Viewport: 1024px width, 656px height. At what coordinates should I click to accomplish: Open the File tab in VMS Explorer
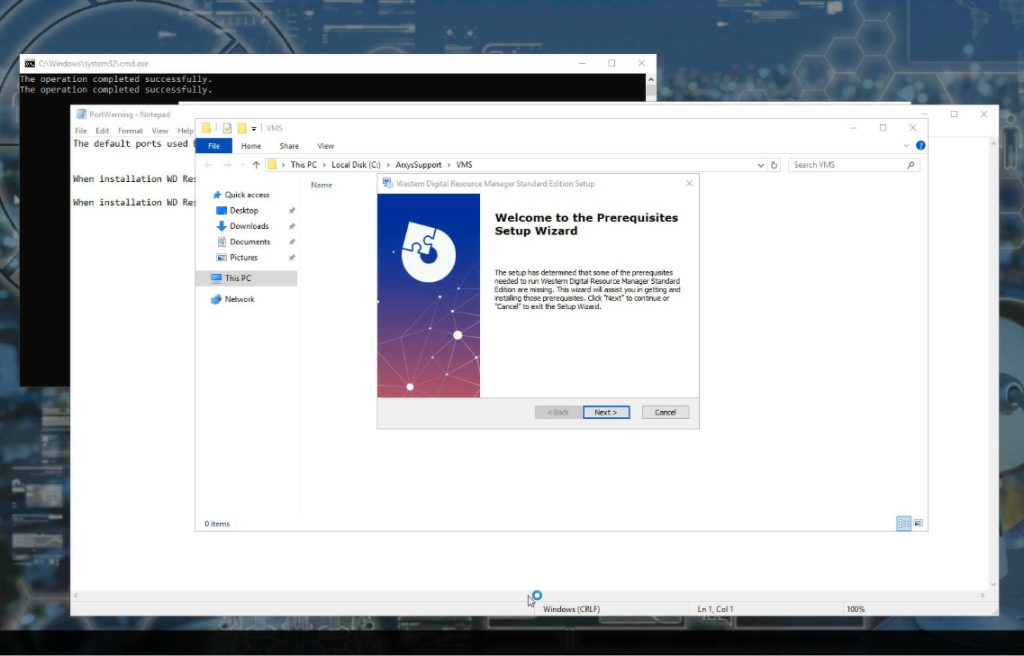click(x=214, y=146)
